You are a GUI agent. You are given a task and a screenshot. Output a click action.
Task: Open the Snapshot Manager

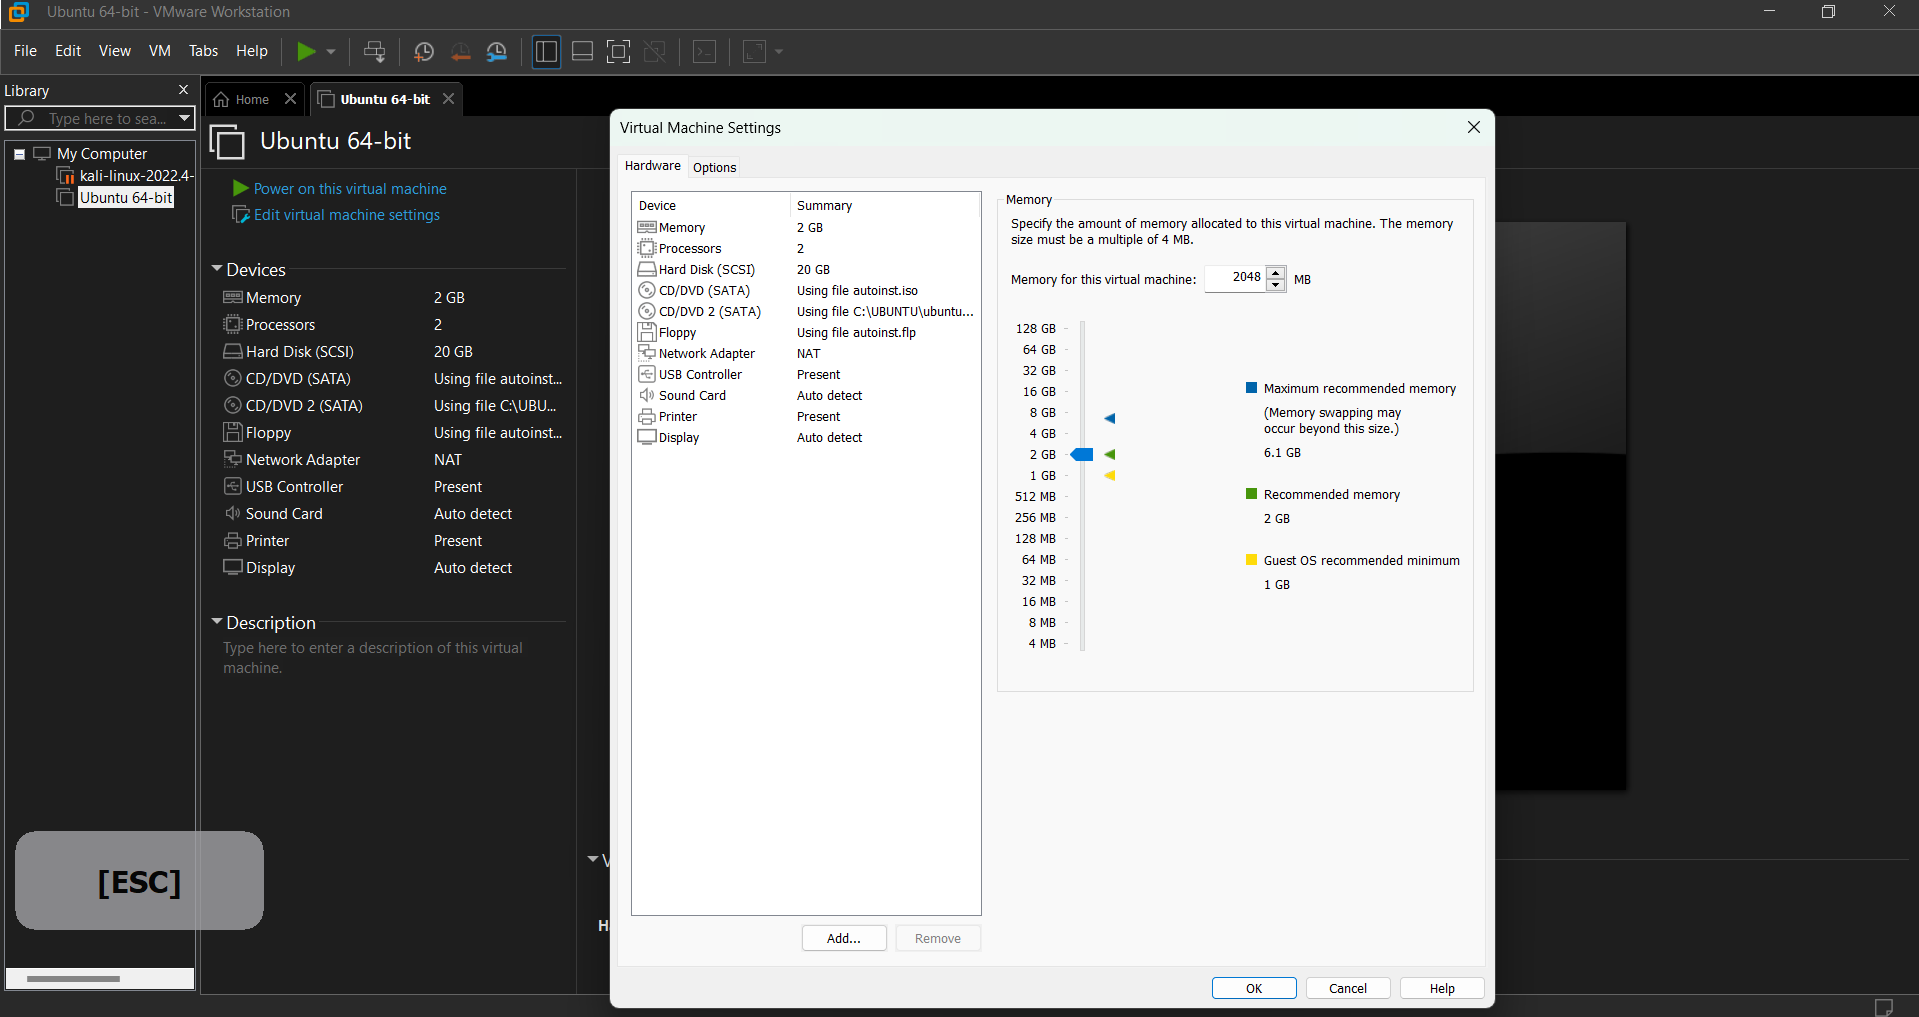497,51
